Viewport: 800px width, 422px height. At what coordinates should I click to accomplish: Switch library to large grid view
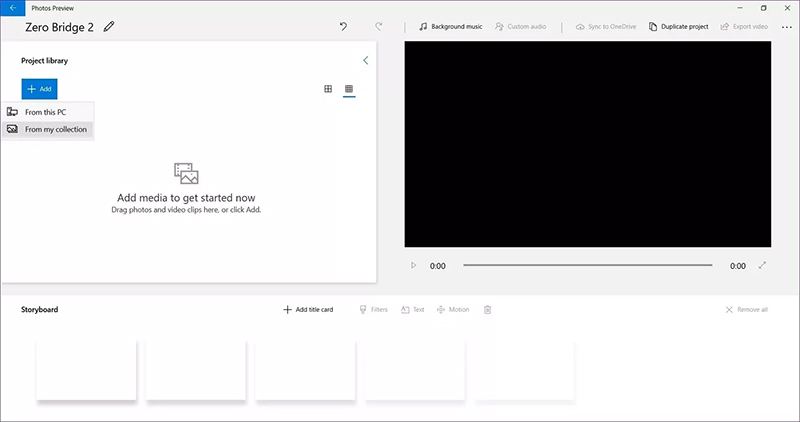[x=328, y=89]
